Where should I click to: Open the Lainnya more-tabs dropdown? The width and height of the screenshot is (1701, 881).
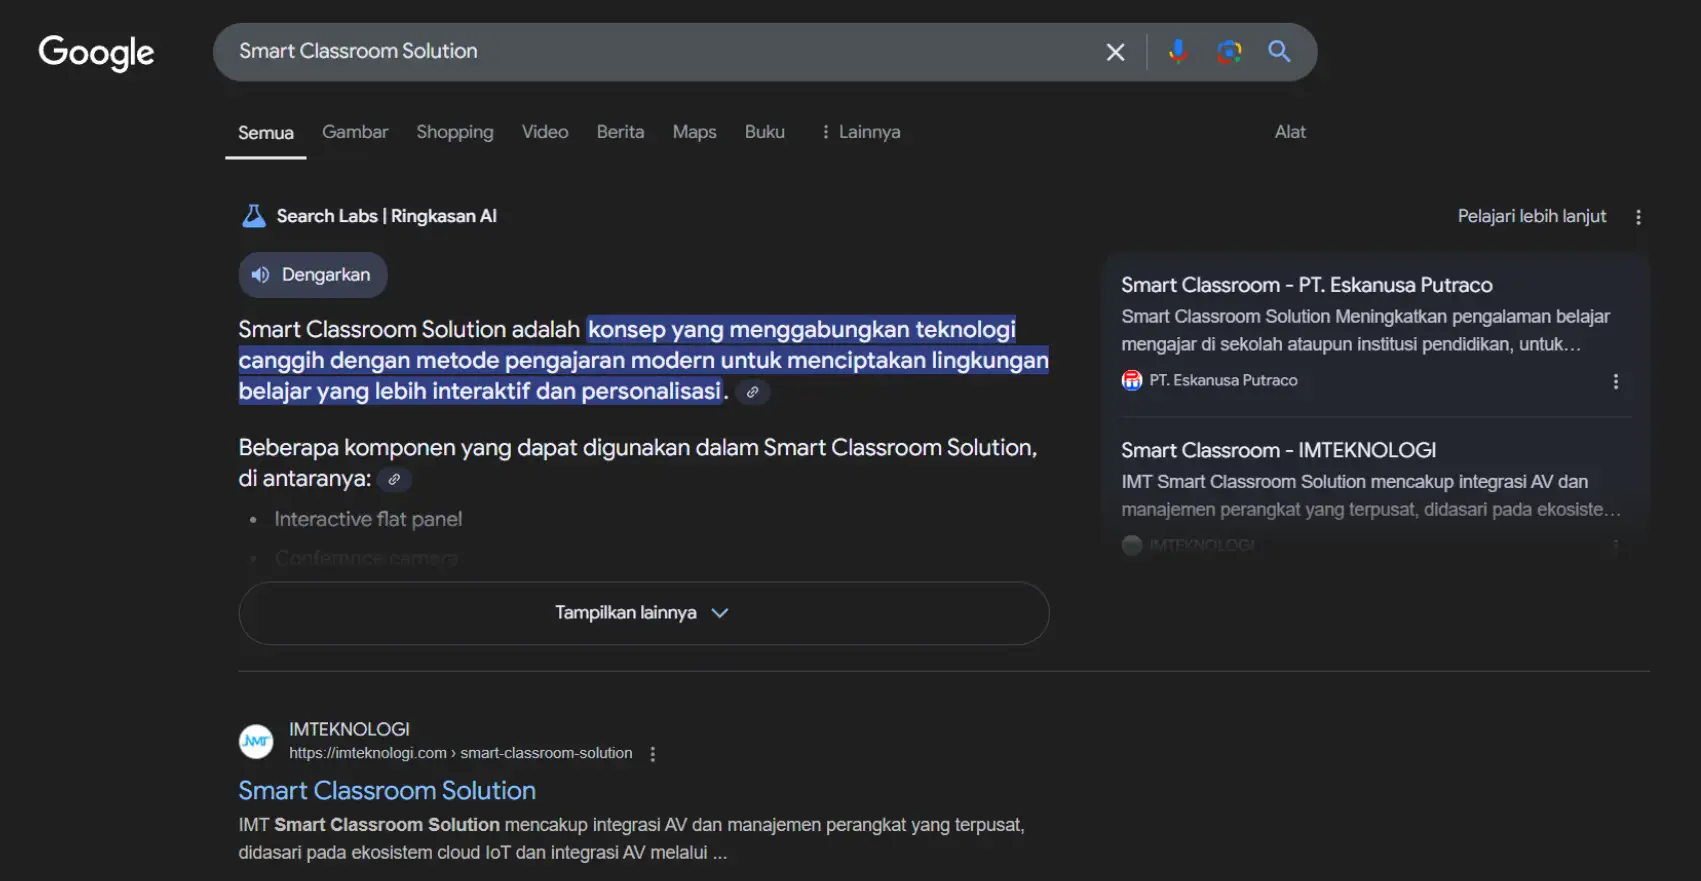(860, 132)
